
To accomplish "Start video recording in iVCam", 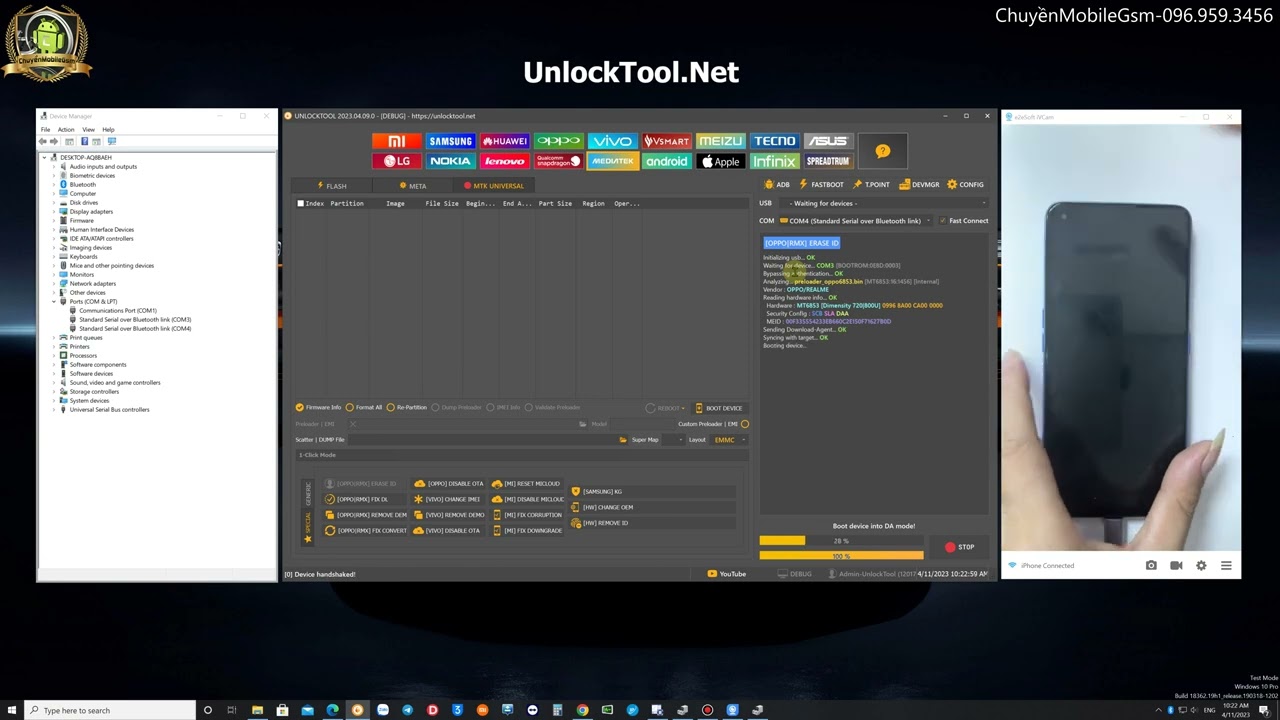I will [1176, 566].
